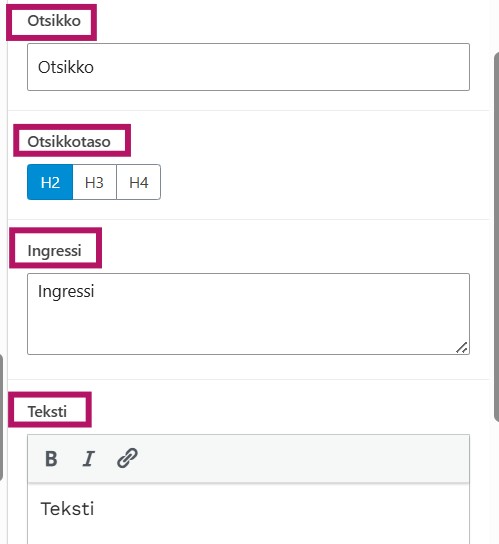
Task: Click the Ingressi text inside the textarea
Action: [66, 291]
